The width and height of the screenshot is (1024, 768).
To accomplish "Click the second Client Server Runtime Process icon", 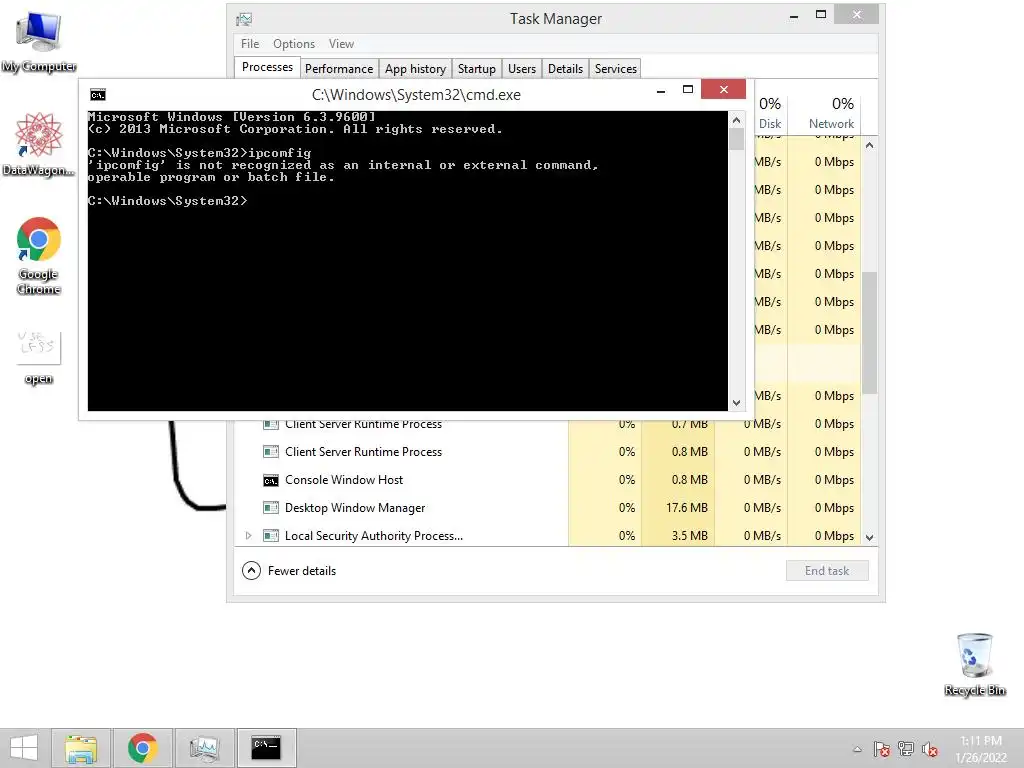I will [270, 451].
